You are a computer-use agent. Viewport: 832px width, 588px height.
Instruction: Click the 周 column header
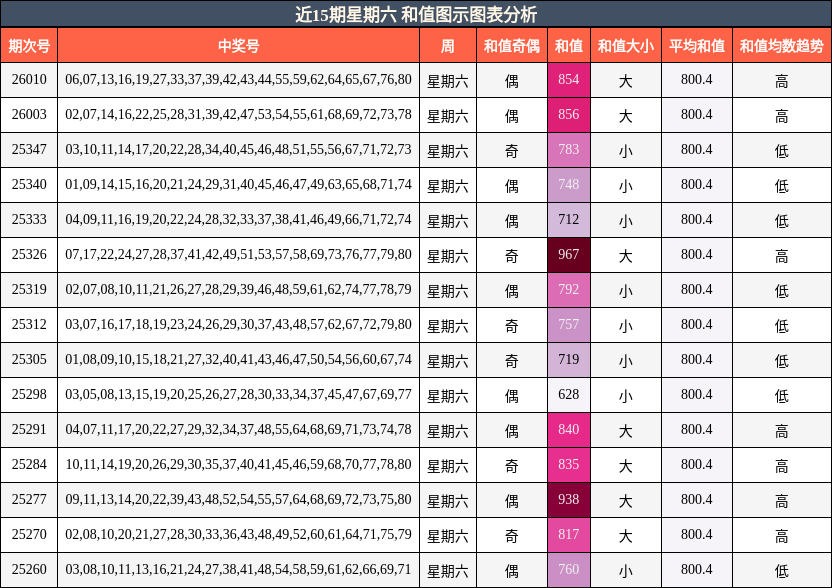(444, 44)
